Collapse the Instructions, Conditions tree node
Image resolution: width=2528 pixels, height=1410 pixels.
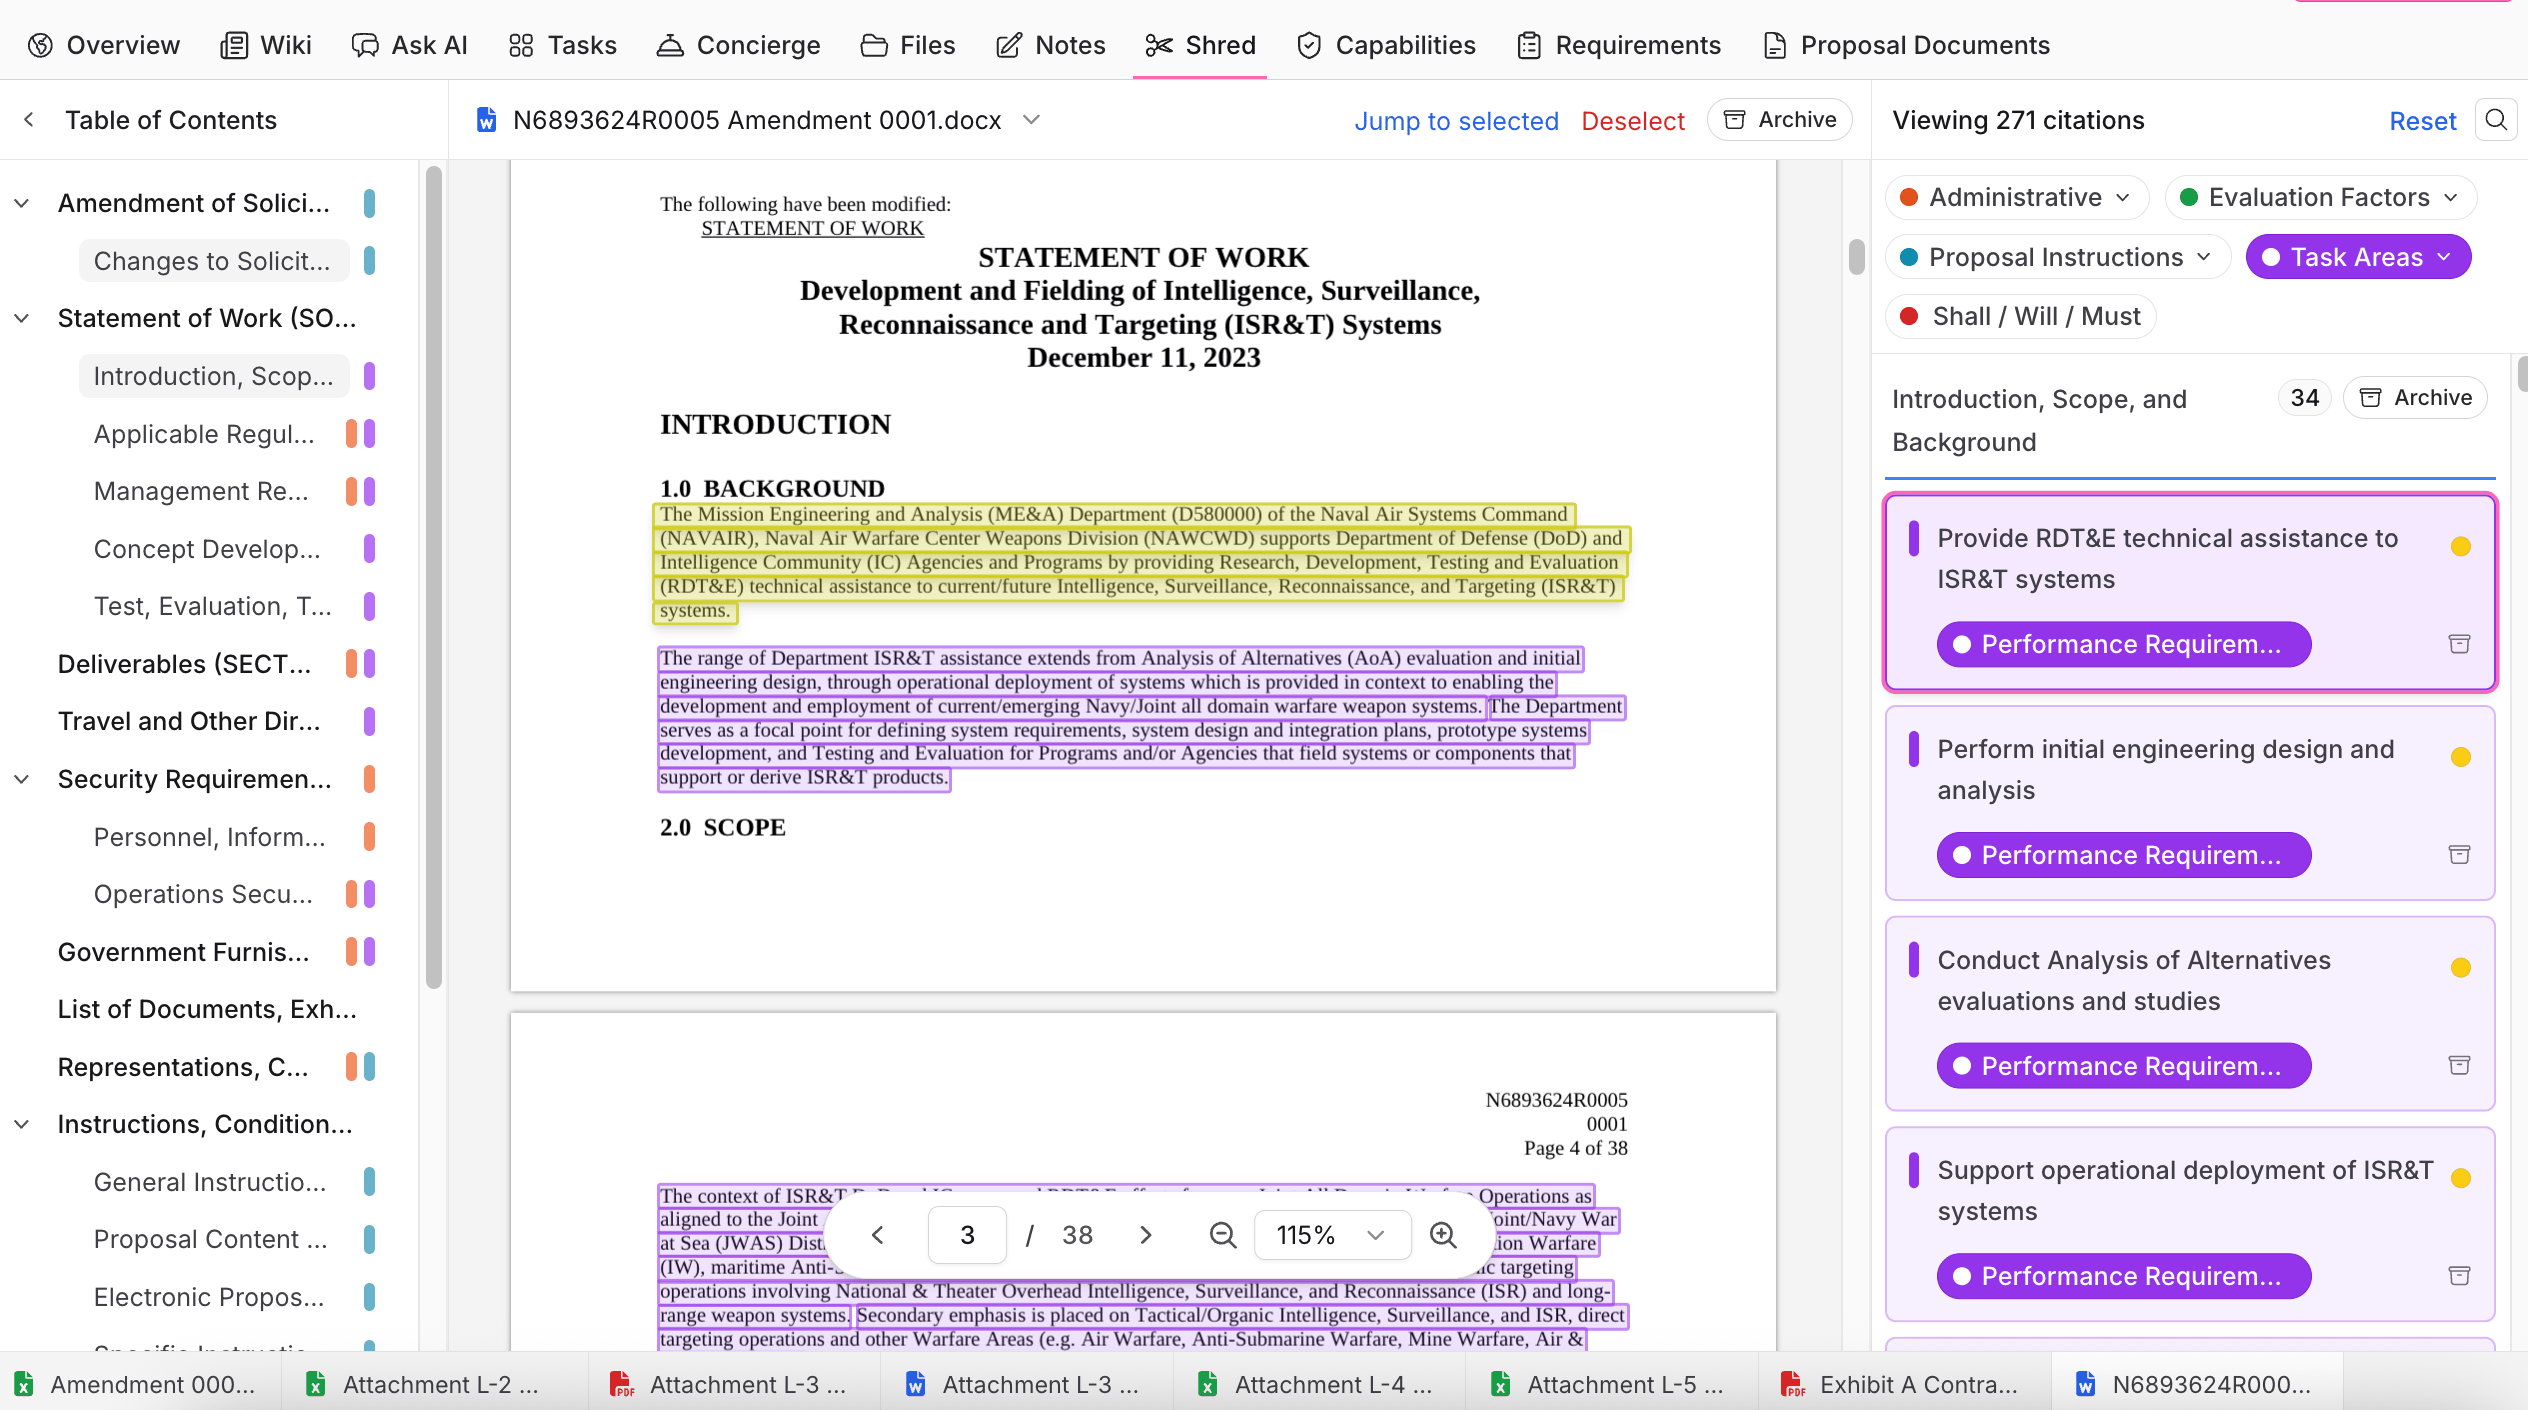pos(22,1124)
